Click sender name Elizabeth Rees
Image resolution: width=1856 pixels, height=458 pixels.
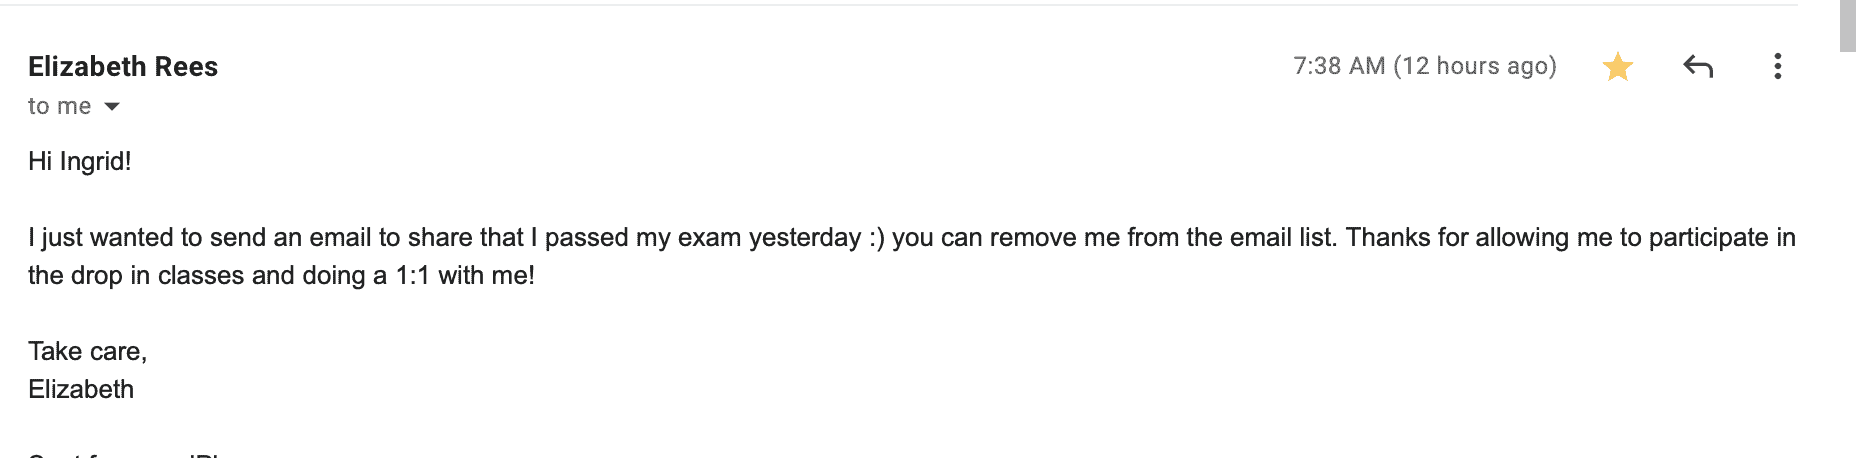coord(123,67)
